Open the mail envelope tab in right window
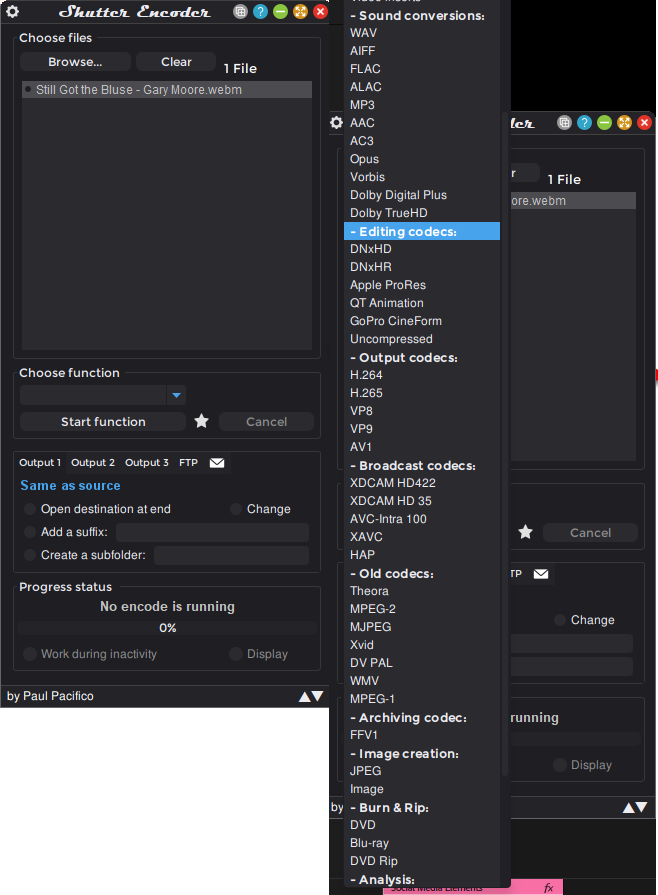This screenshot has height=895, width=658. (x=541, y=574)
